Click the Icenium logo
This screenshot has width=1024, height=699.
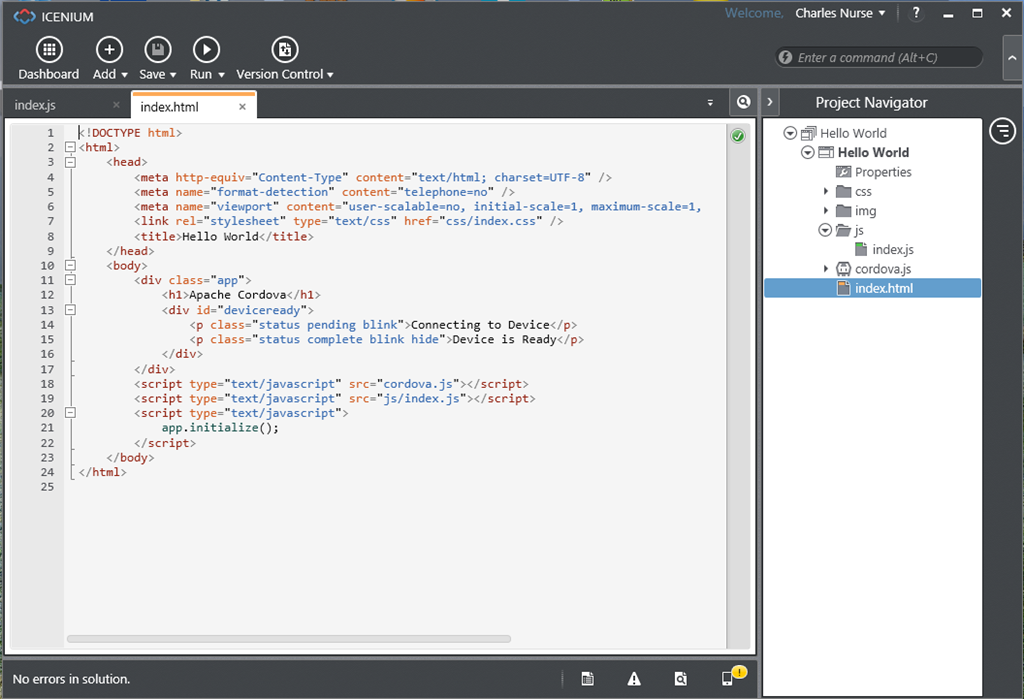pos(25,16)
